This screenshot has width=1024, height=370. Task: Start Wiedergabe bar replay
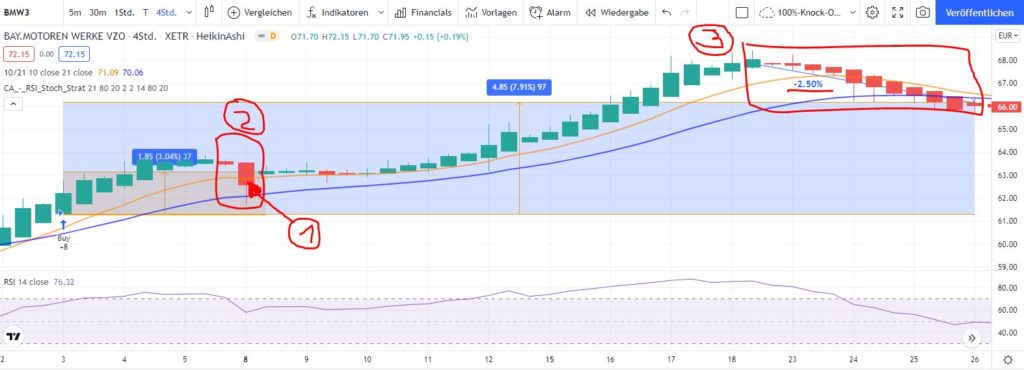617,12
